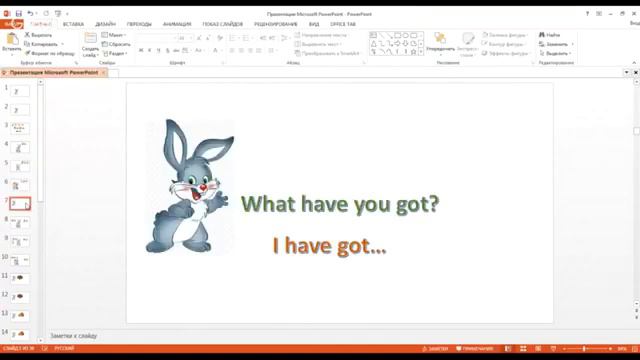
Task: Click the Undo arrow icon
Action: point(30,14)
